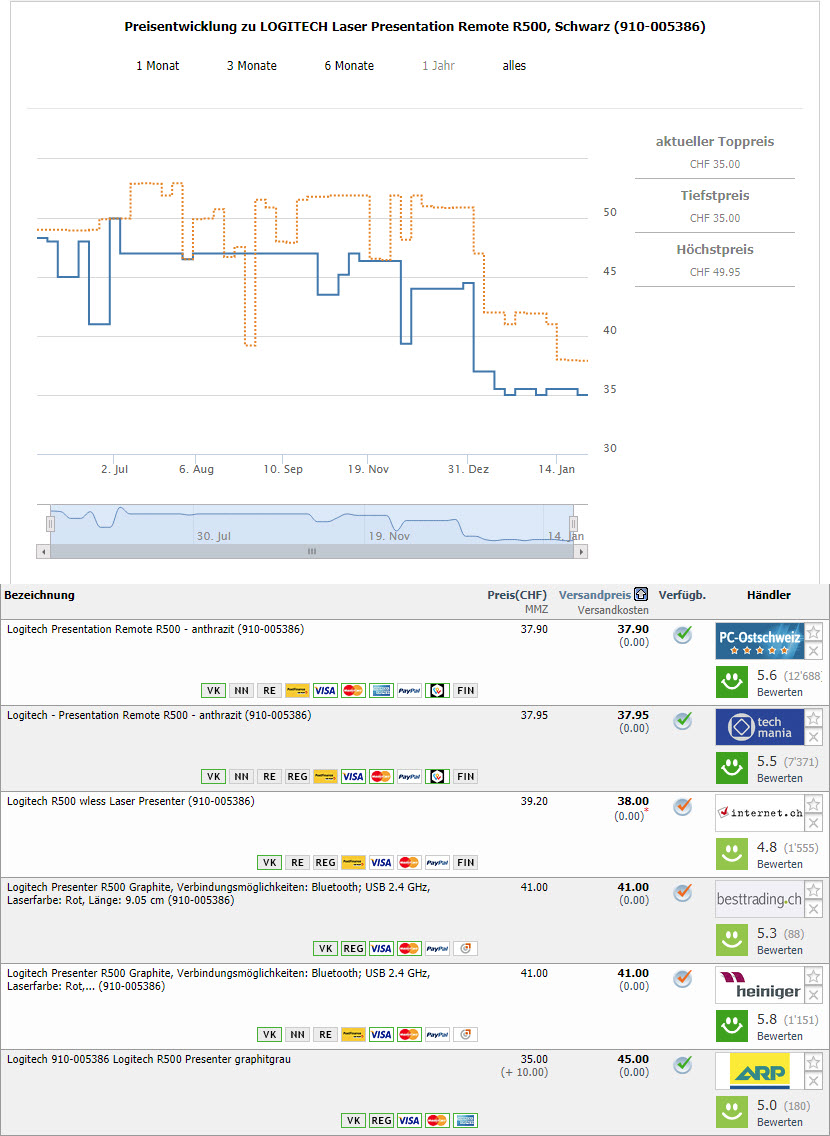Image resolution: width=830 pixels, height=1136 pixels.
Task: Show the full price history with alles
Action: (514, 66)
